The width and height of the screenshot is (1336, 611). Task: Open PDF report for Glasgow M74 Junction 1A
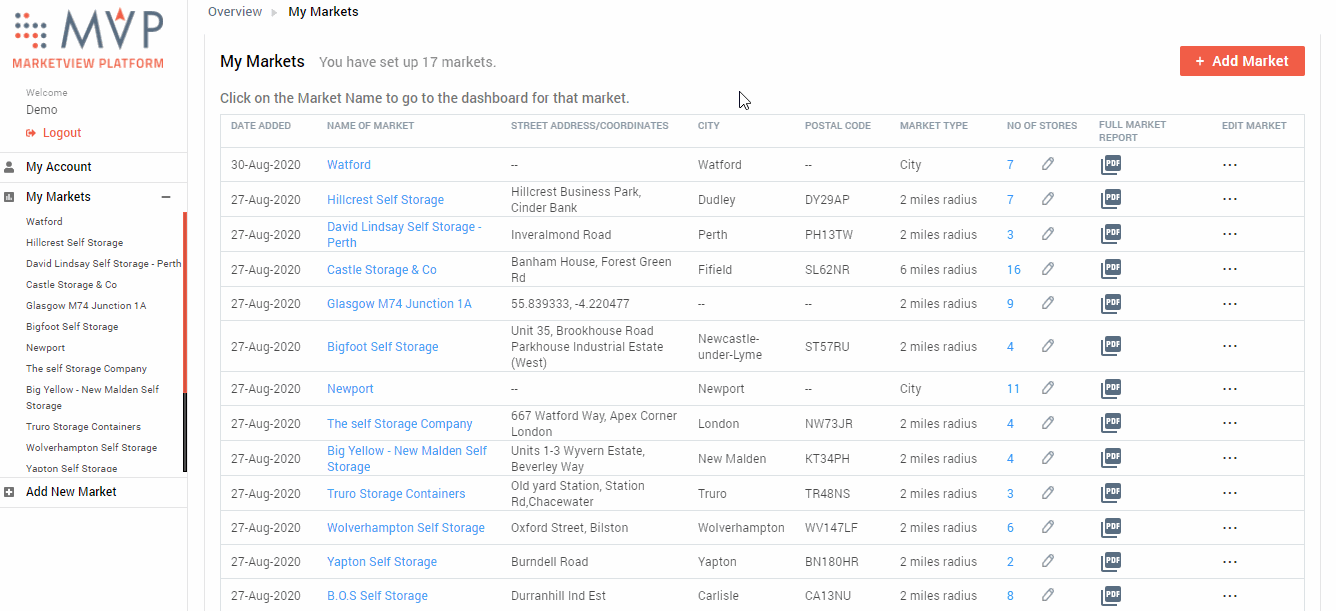pos(1111,303)
